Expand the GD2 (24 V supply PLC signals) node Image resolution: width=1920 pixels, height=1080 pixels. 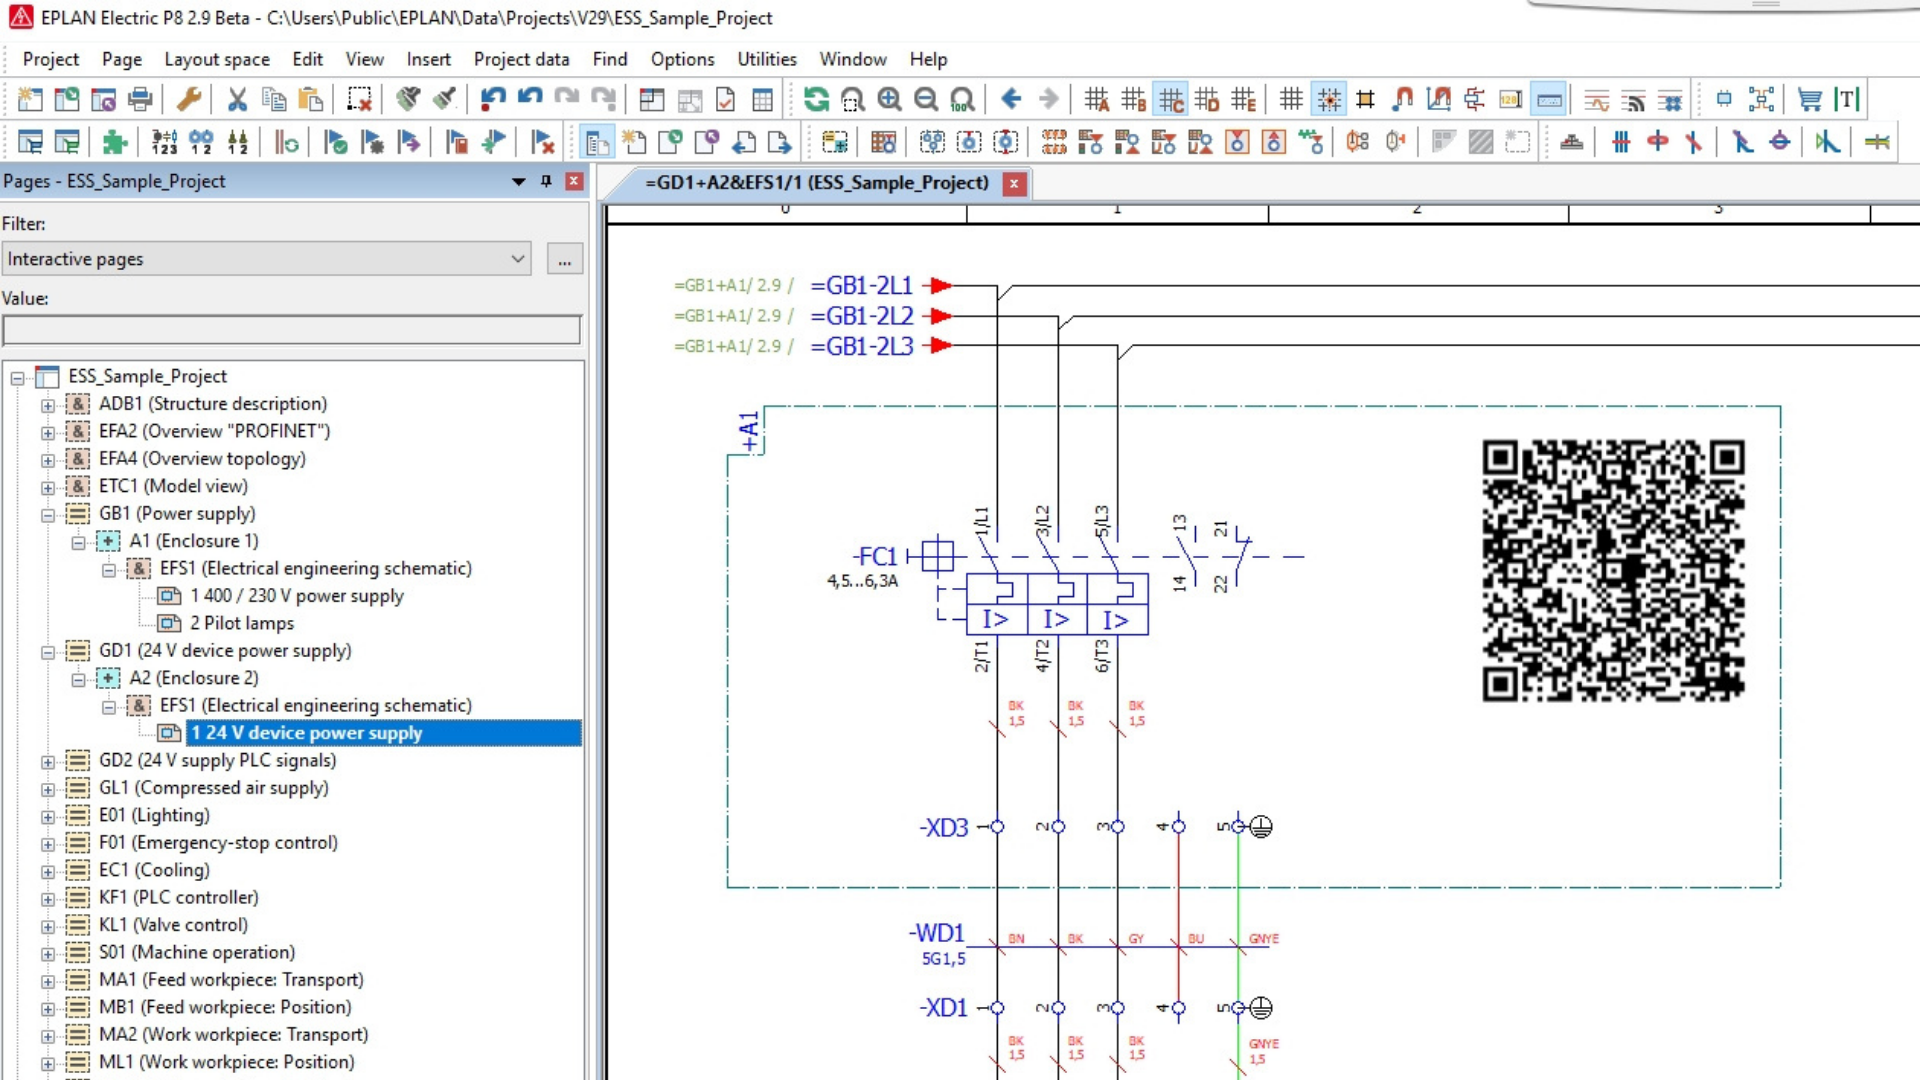click(x=47, y=760)
